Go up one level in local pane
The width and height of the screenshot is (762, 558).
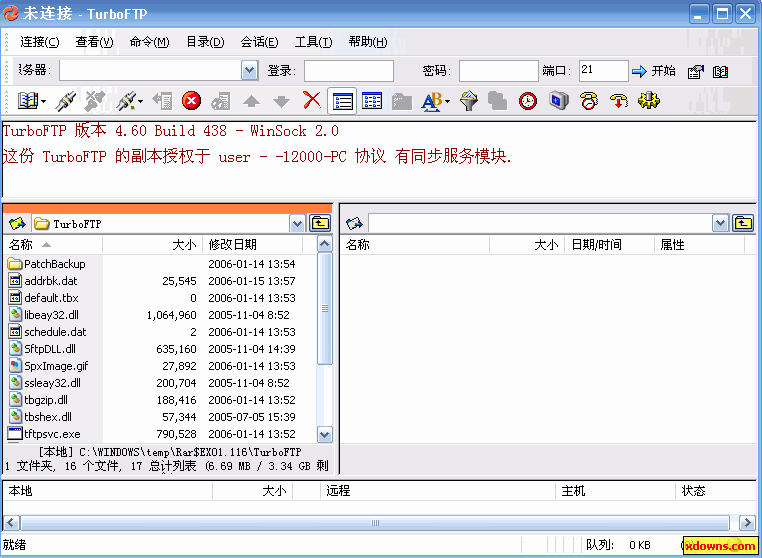pos(320,223)
